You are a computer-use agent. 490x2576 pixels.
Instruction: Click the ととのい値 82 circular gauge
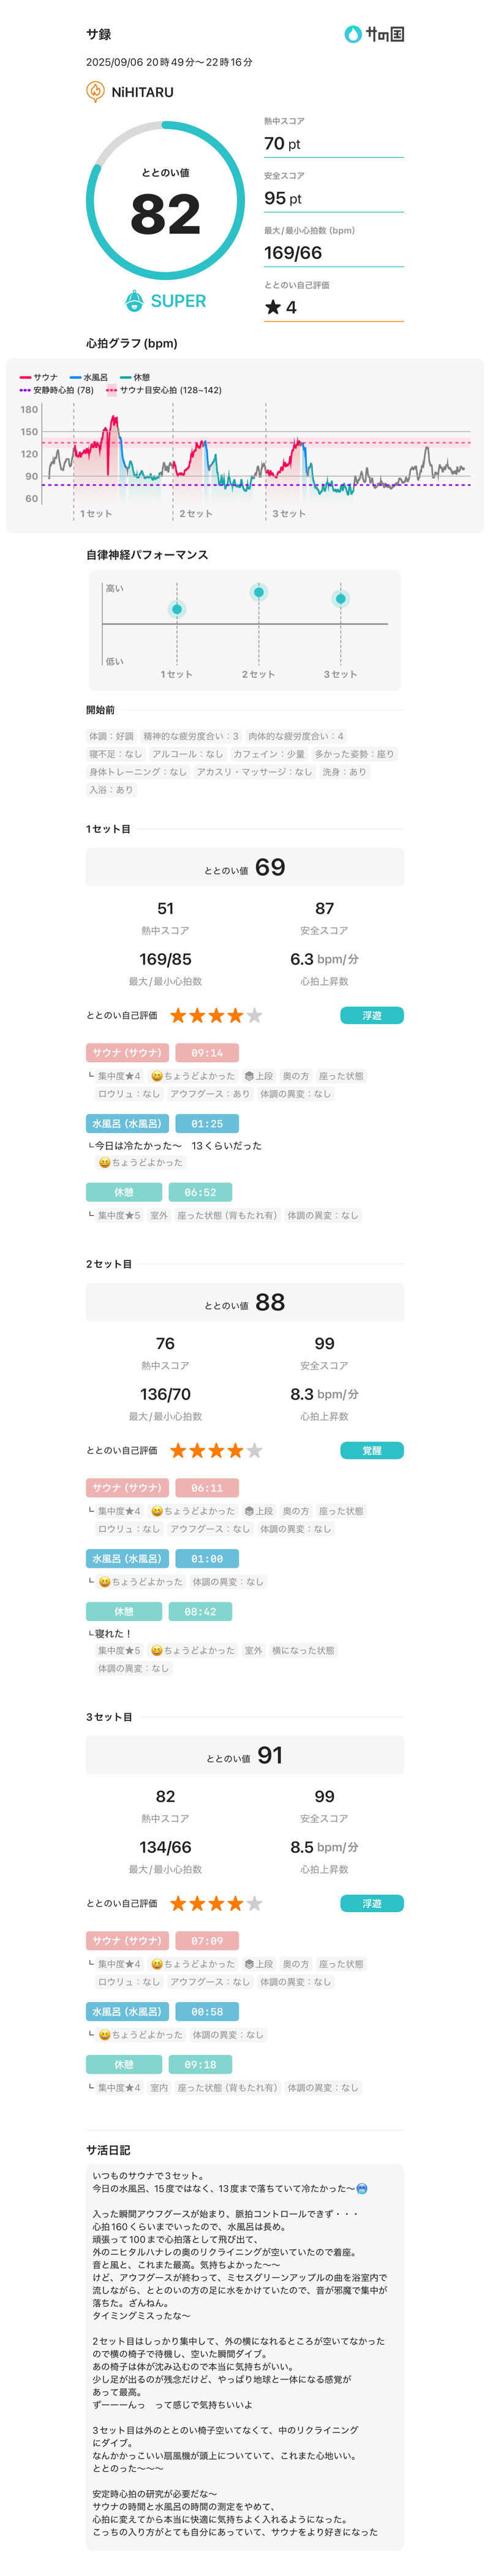(x=165, y=200)
